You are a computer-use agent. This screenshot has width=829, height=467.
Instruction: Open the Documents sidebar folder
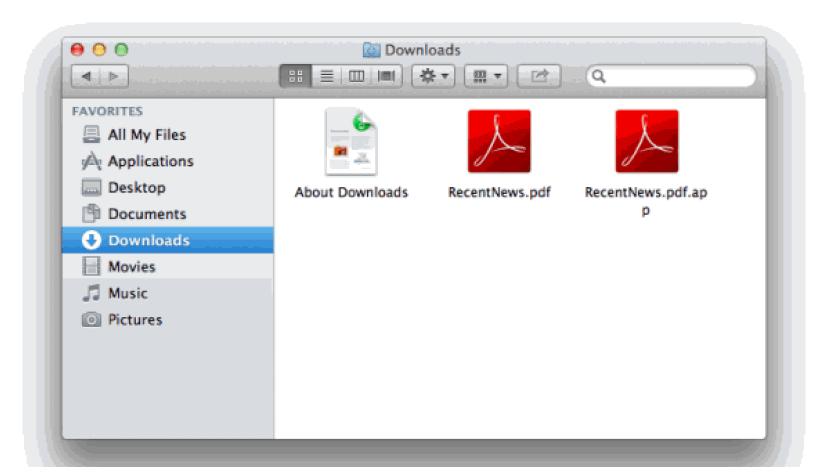pyautogui.click(x=146, y=214)
